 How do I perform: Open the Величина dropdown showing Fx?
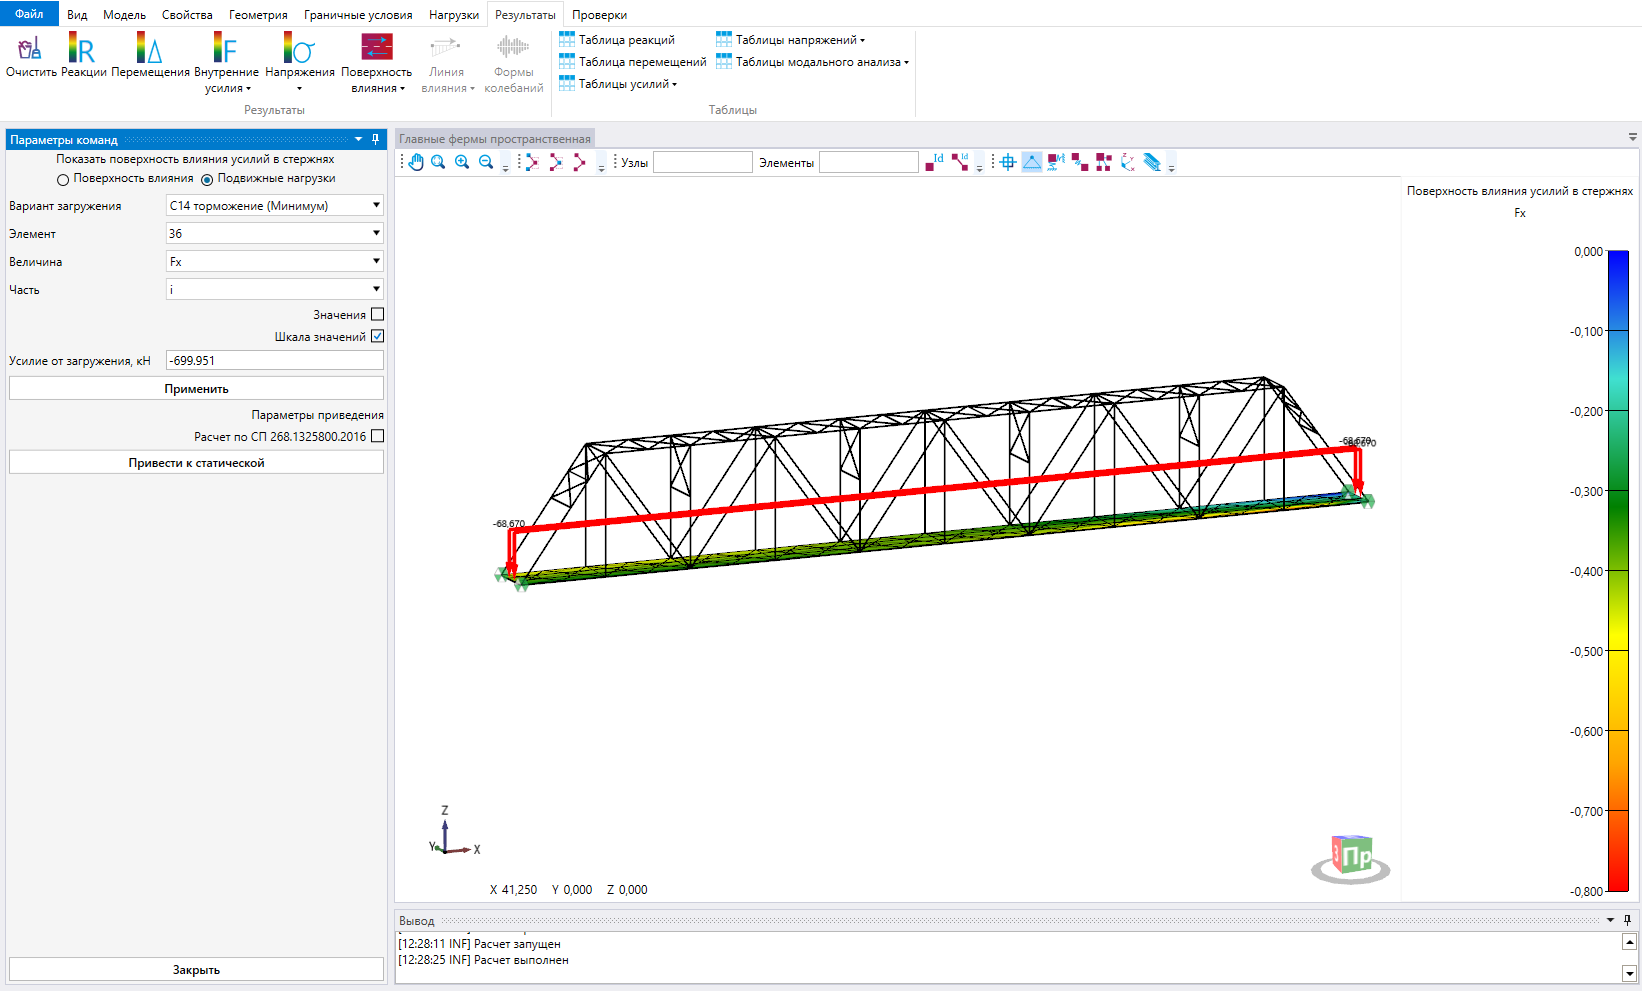point(275,261)
